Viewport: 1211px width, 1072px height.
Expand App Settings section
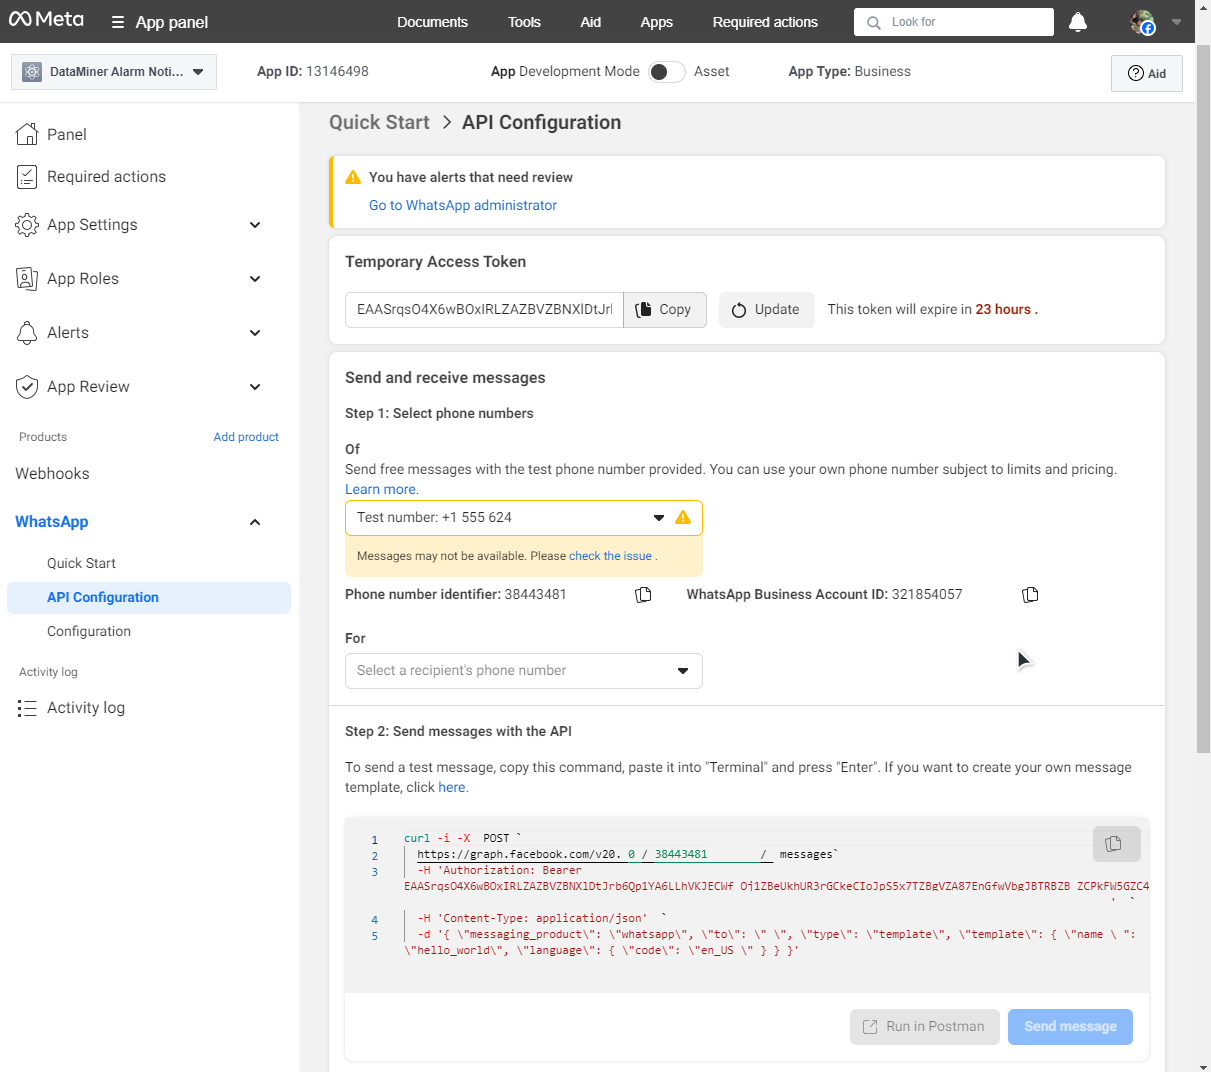click(x=255, y=225)
